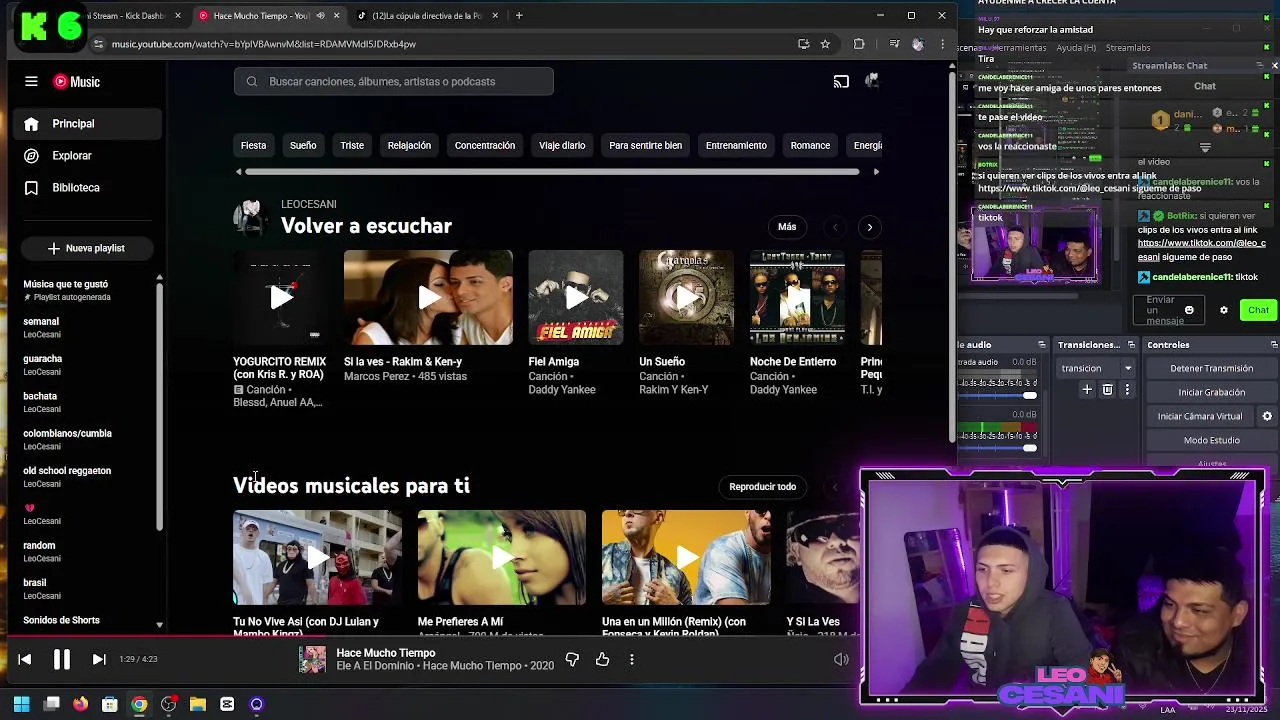Dislike Hace Mucho Tiempo with thumbs down
Screen dimensions: 1280x720
(572, 659)
